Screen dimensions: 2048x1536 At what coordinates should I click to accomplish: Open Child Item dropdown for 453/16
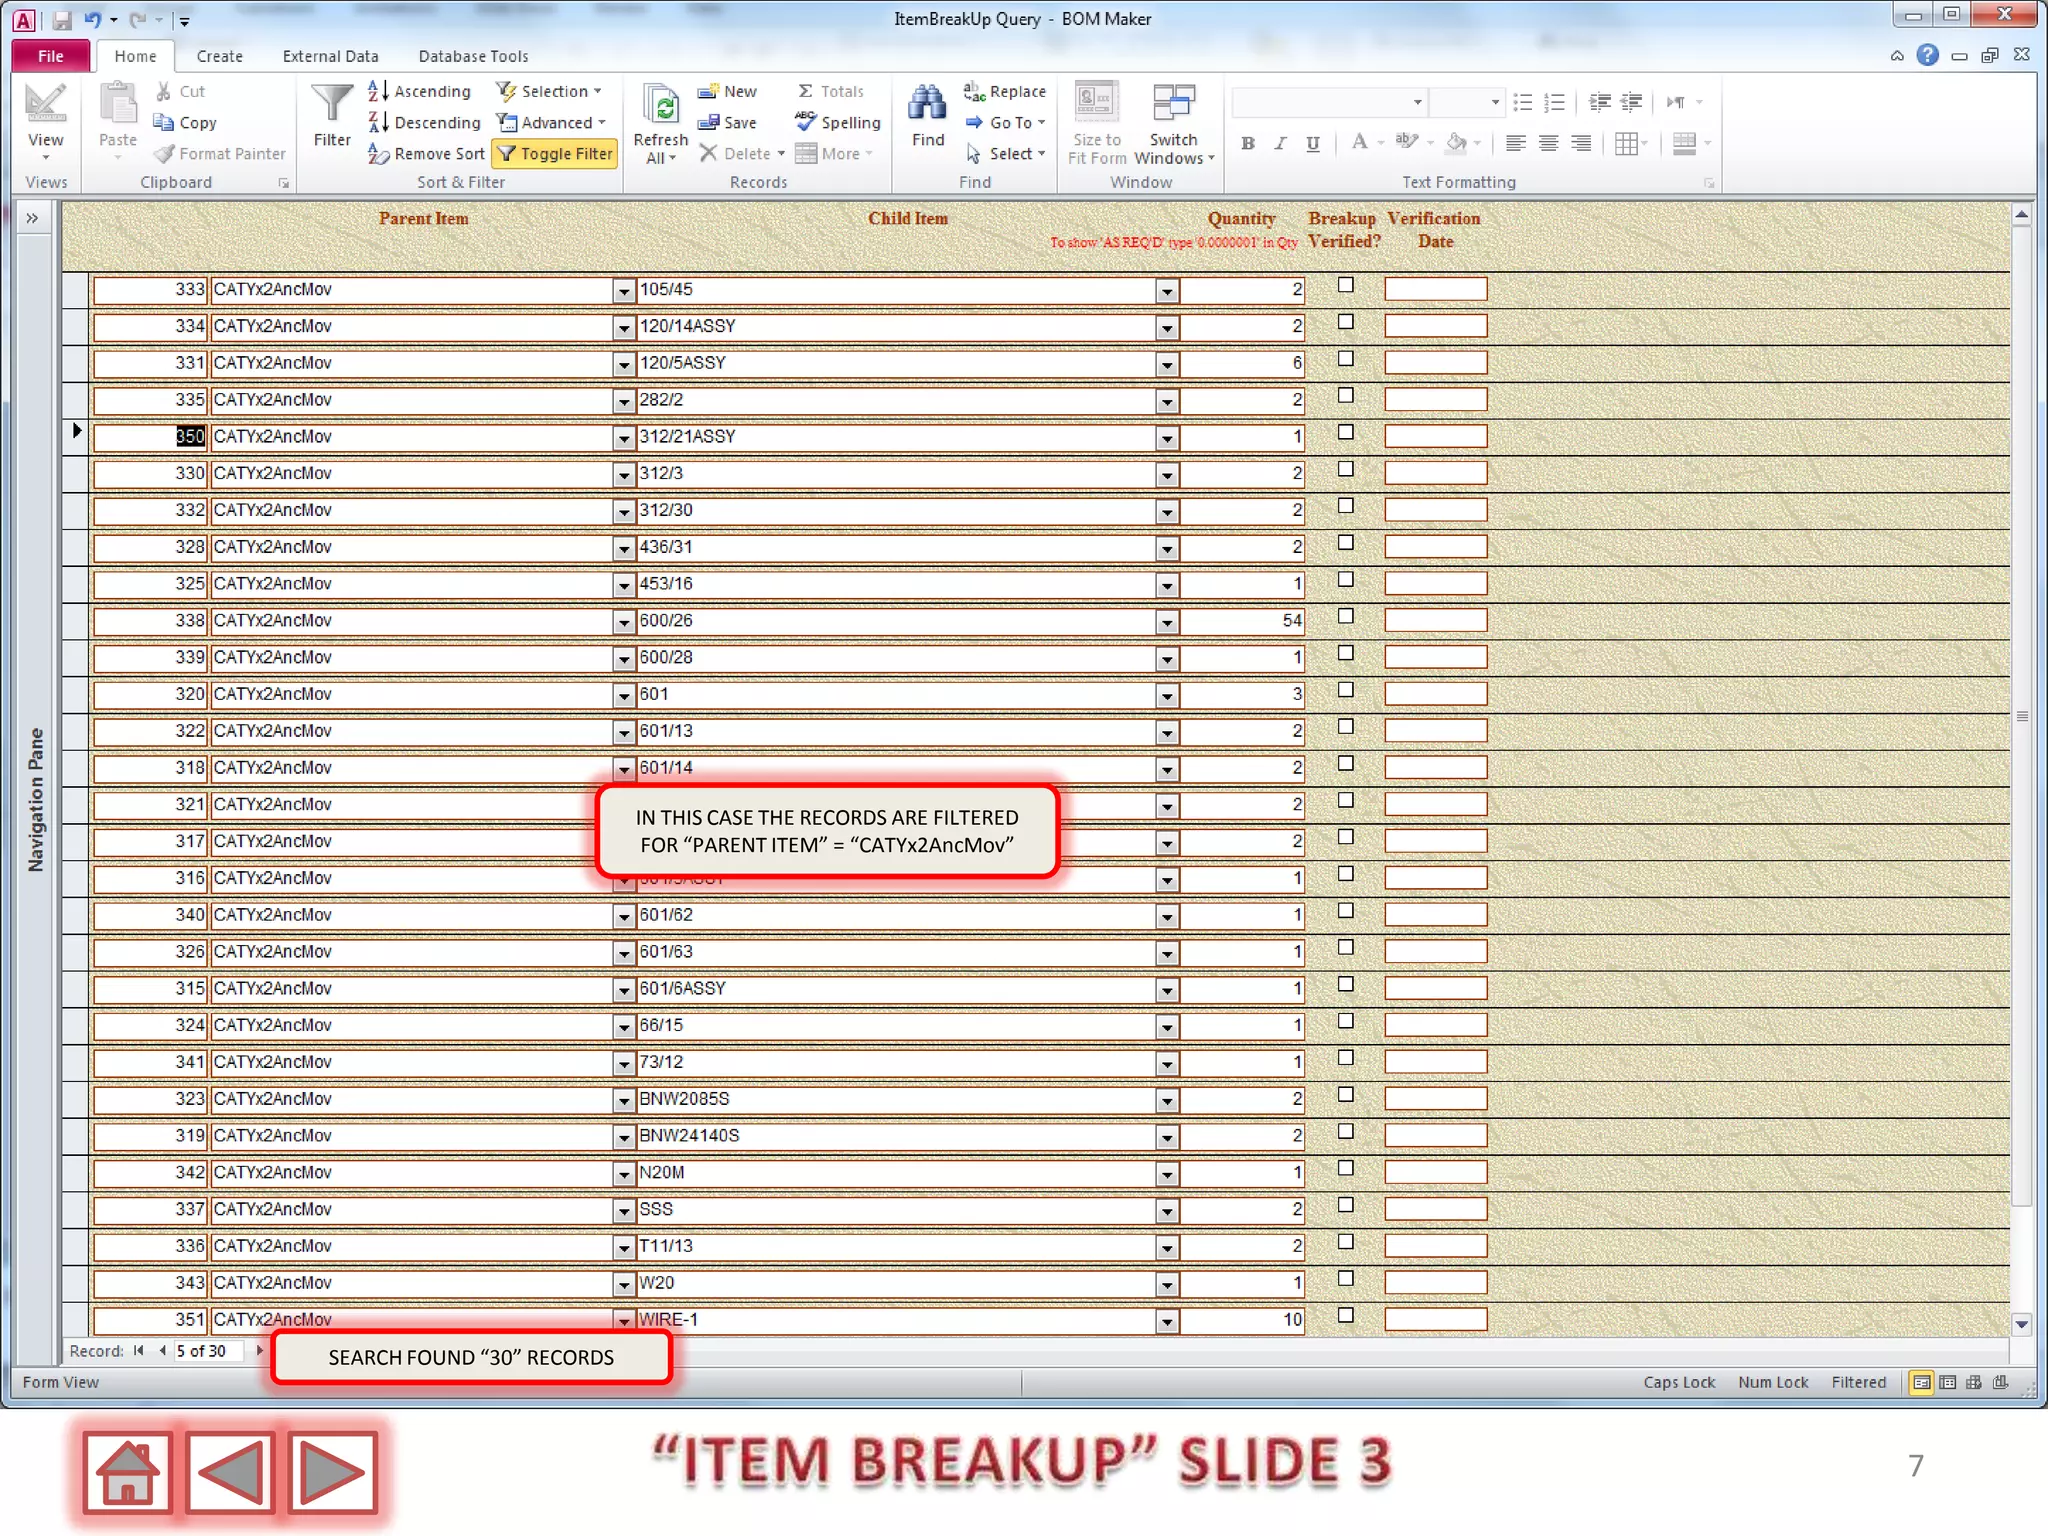pos(1167,585)
